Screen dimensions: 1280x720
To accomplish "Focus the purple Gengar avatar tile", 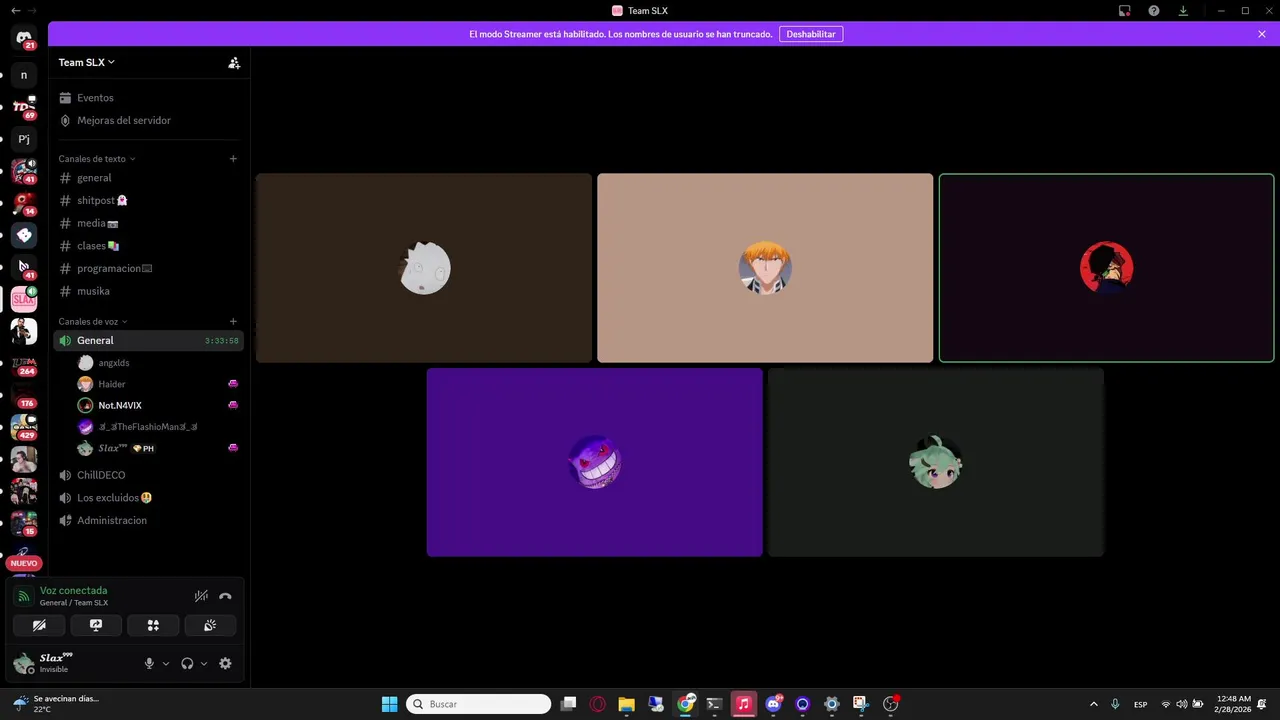I will pyautogui.click(x=594, y=462).
